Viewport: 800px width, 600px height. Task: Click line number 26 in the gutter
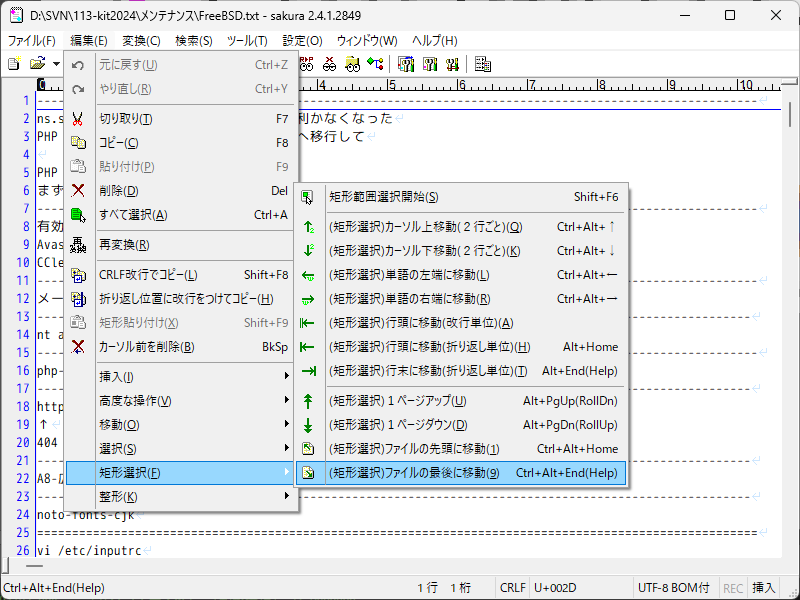point(23,551)
